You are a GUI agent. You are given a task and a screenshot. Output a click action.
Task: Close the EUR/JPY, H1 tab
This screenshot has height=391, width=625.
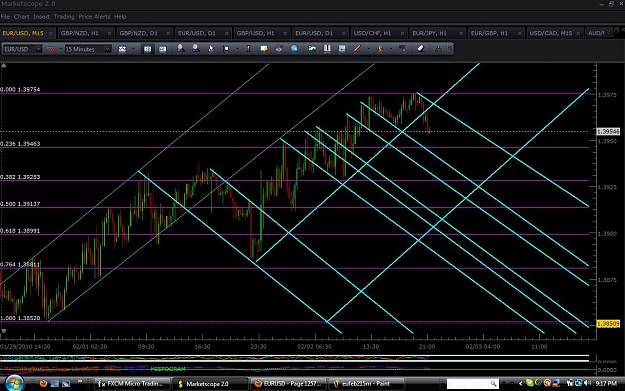click(x=461, y=33)
